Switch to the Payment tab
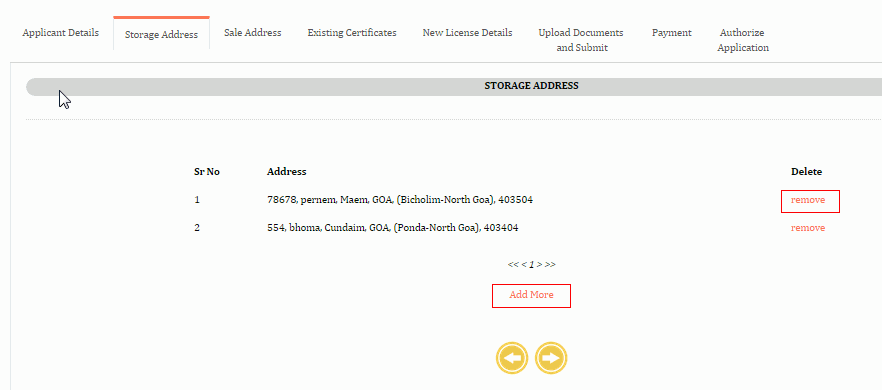The image size is (882, 390). 672,33
